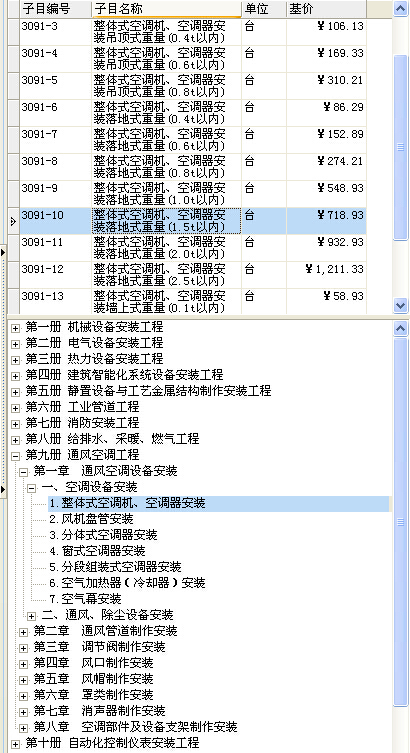Expand 第五章 风帽制作安装 node

pyautogui.click(x=24, y=680)
